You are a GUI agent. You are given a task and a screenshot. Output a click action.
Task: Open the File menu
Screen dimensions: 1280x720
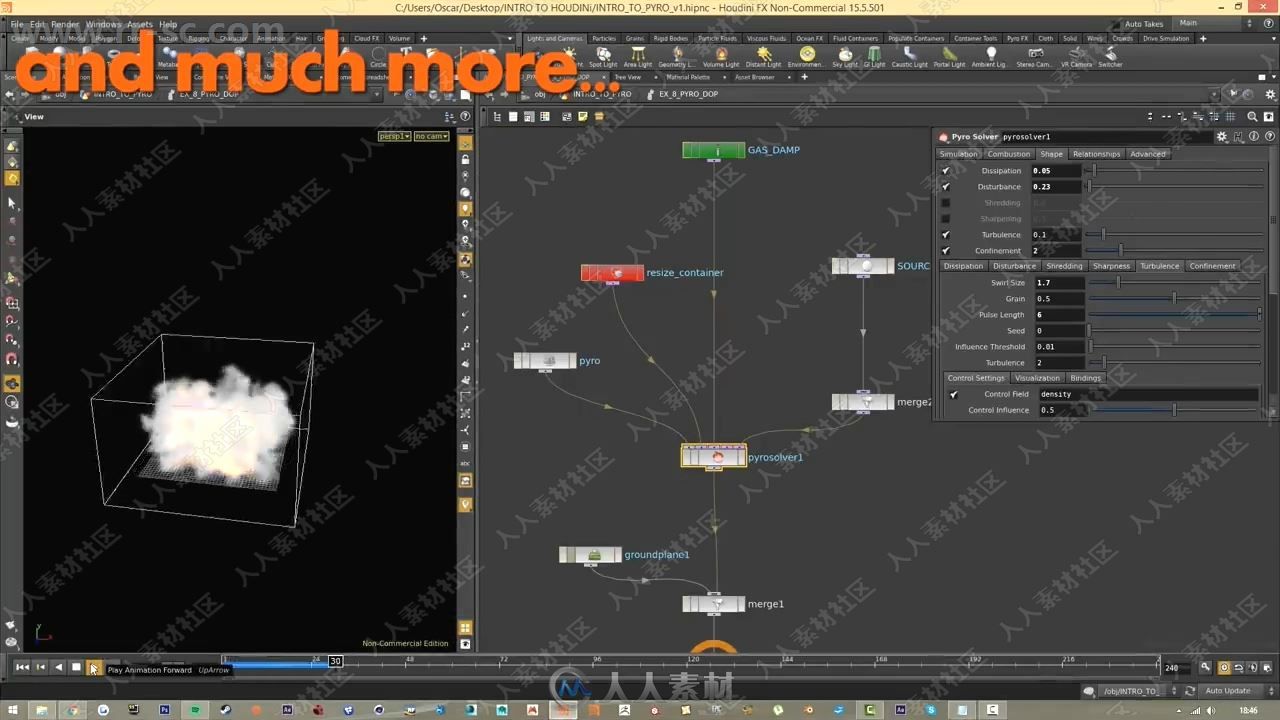point(17,24)
